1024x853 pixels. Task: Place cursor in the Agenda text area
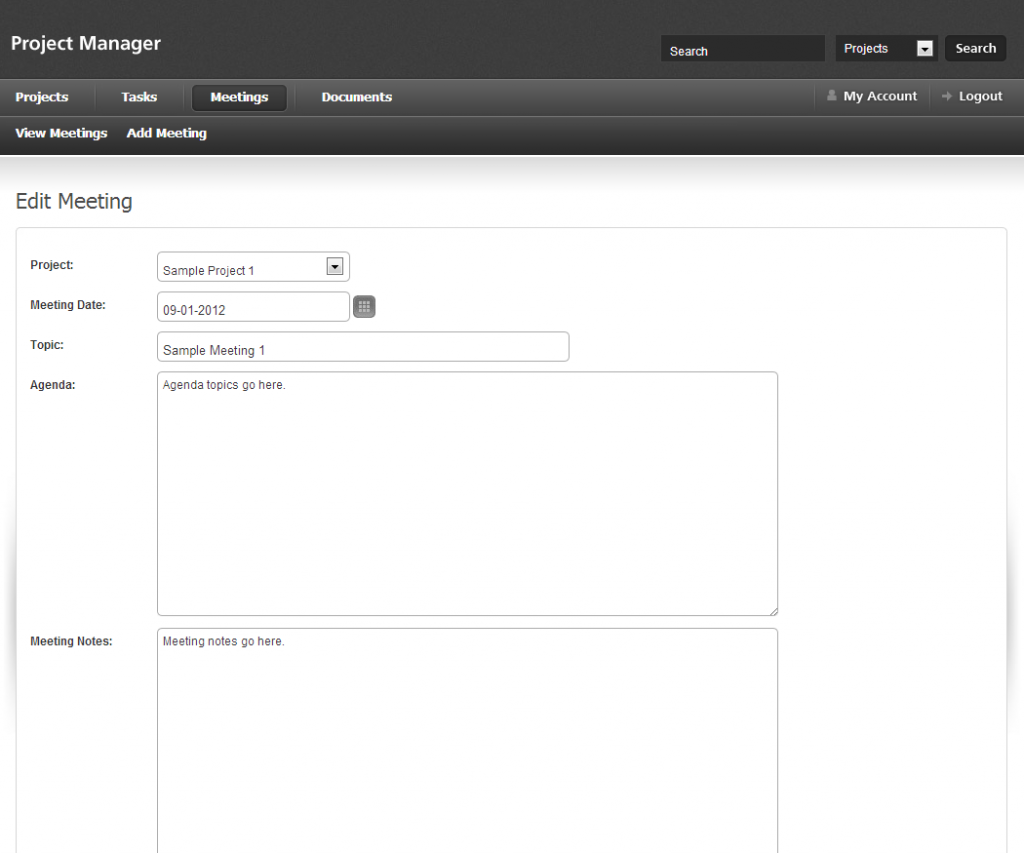point(467,493)
